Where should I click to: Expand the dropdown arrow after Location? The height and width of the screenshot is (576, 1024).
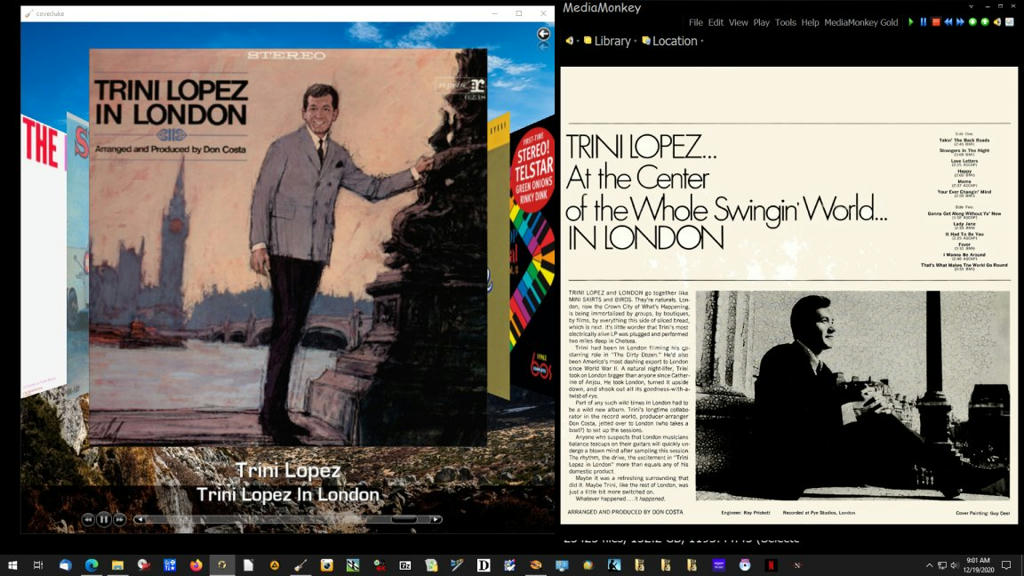tap(701, 41)
